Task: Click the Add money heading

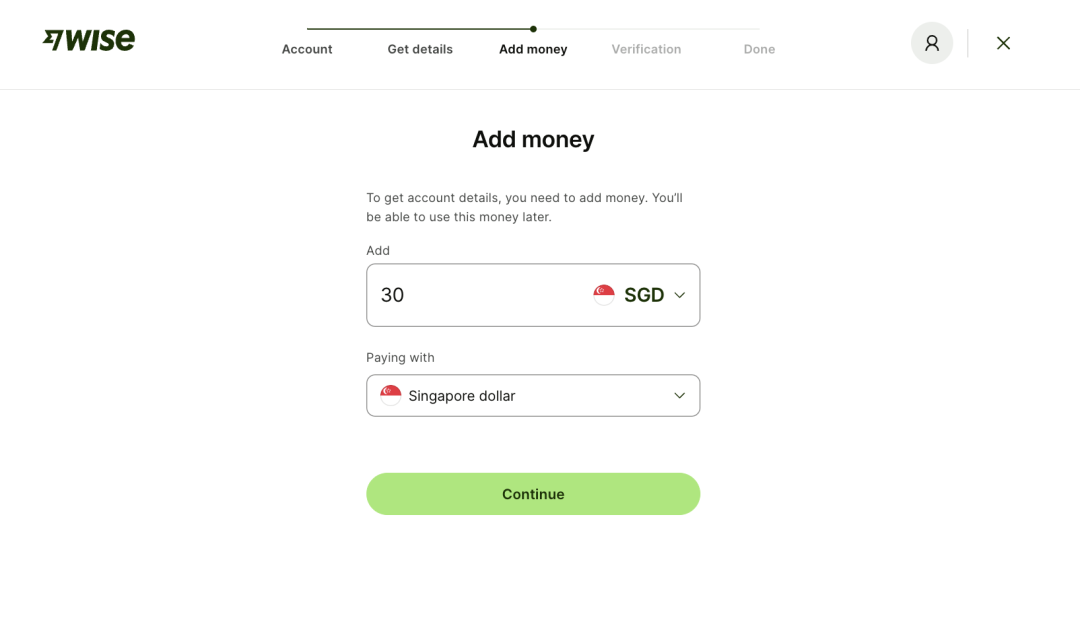Action: 533,139
